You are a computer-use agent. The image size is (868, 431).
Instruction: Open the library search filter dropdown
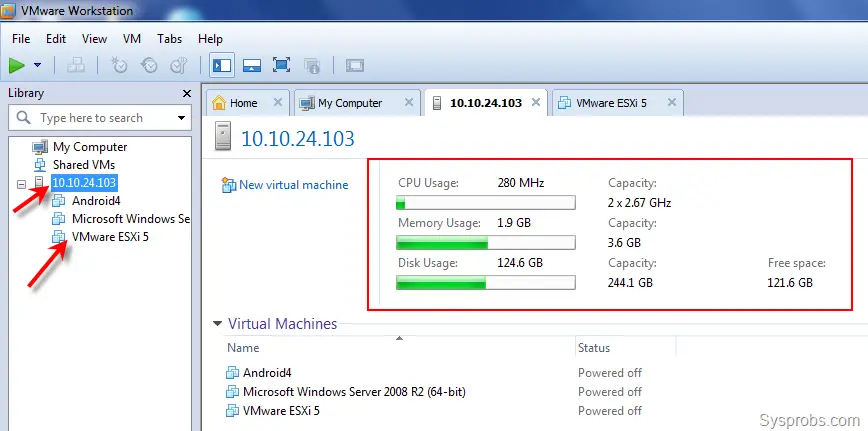coord(182,118)
